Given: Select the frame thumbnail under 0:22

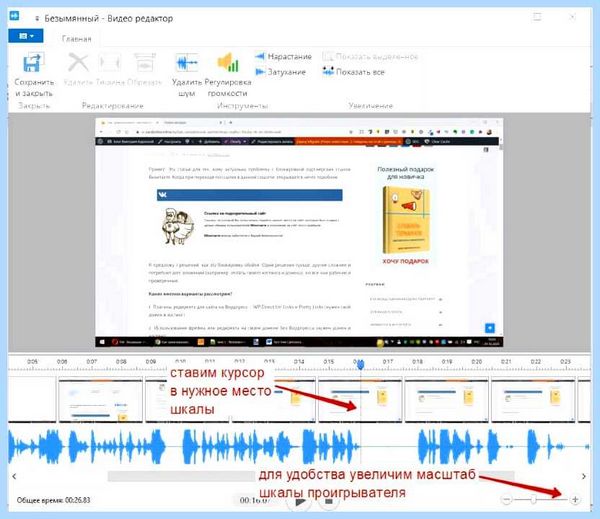Looking at the screenshot, I should (x=533, y=400).
